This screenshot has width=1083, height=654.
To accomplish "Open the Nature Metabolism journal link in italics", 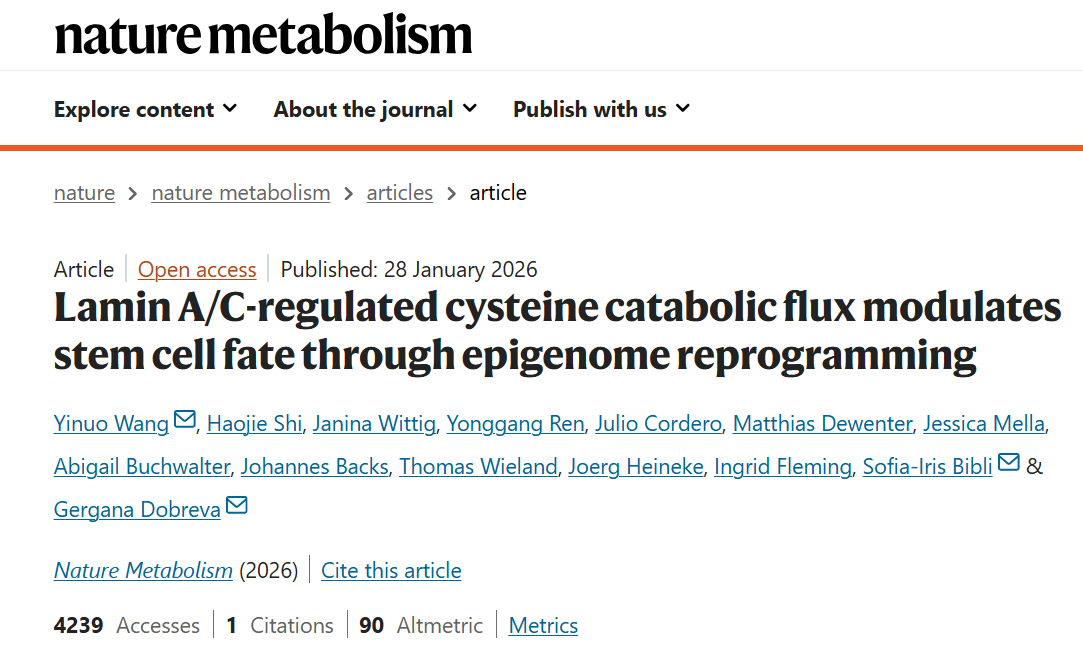I will tap(143, 571).
